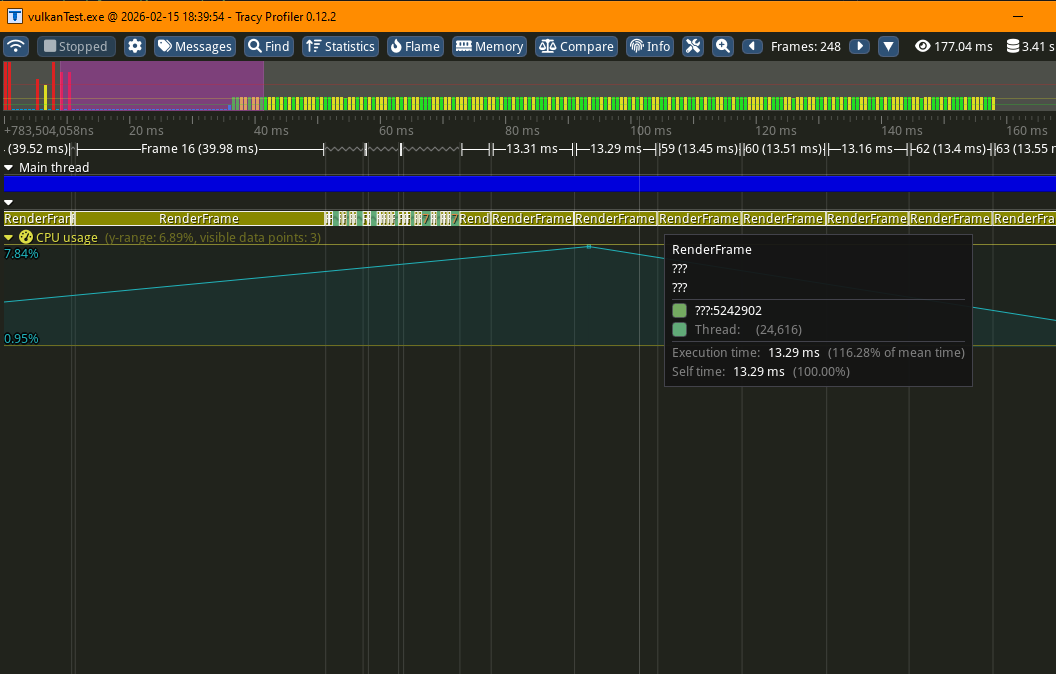Collapse the CPU usage plot
The height and width of the screenshot is (674, 1056).
[9, 238]
